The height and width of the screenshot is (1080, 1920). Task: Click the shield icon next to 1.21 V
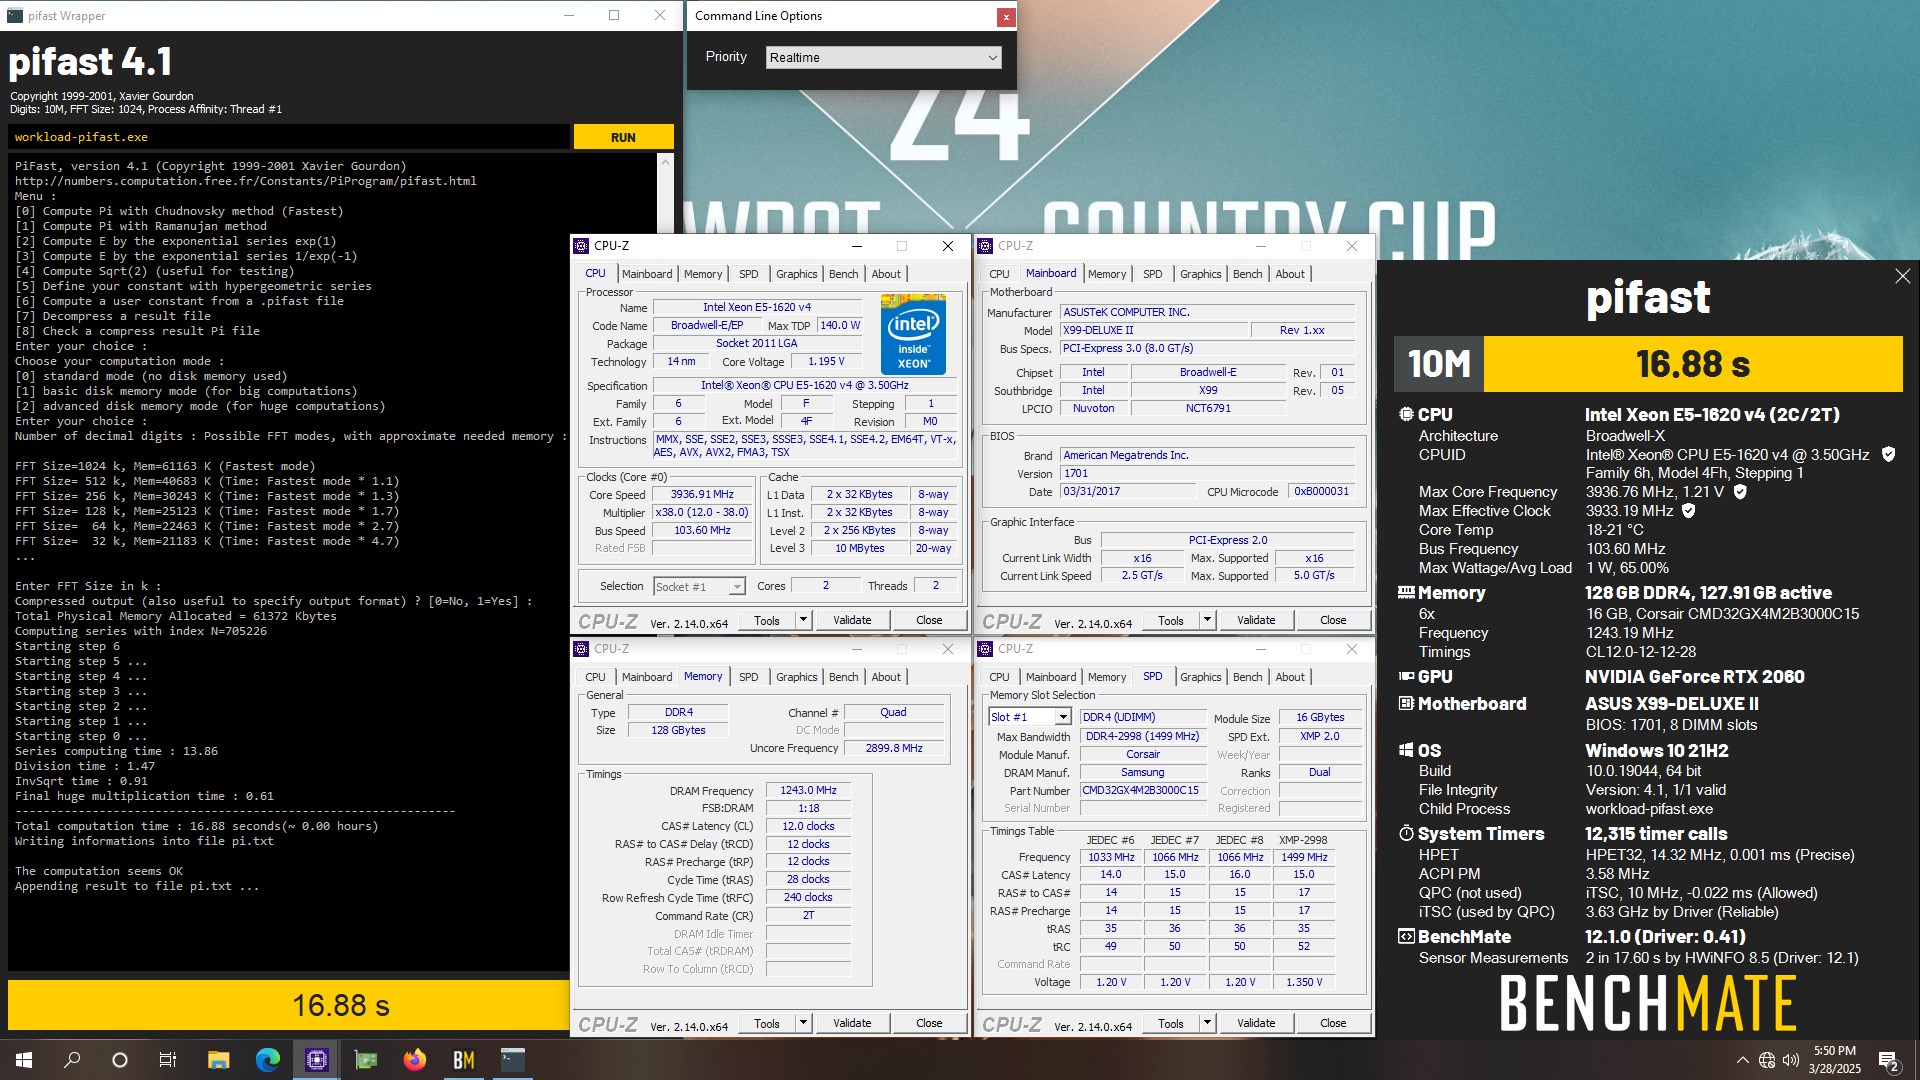tap(1740, 492)
